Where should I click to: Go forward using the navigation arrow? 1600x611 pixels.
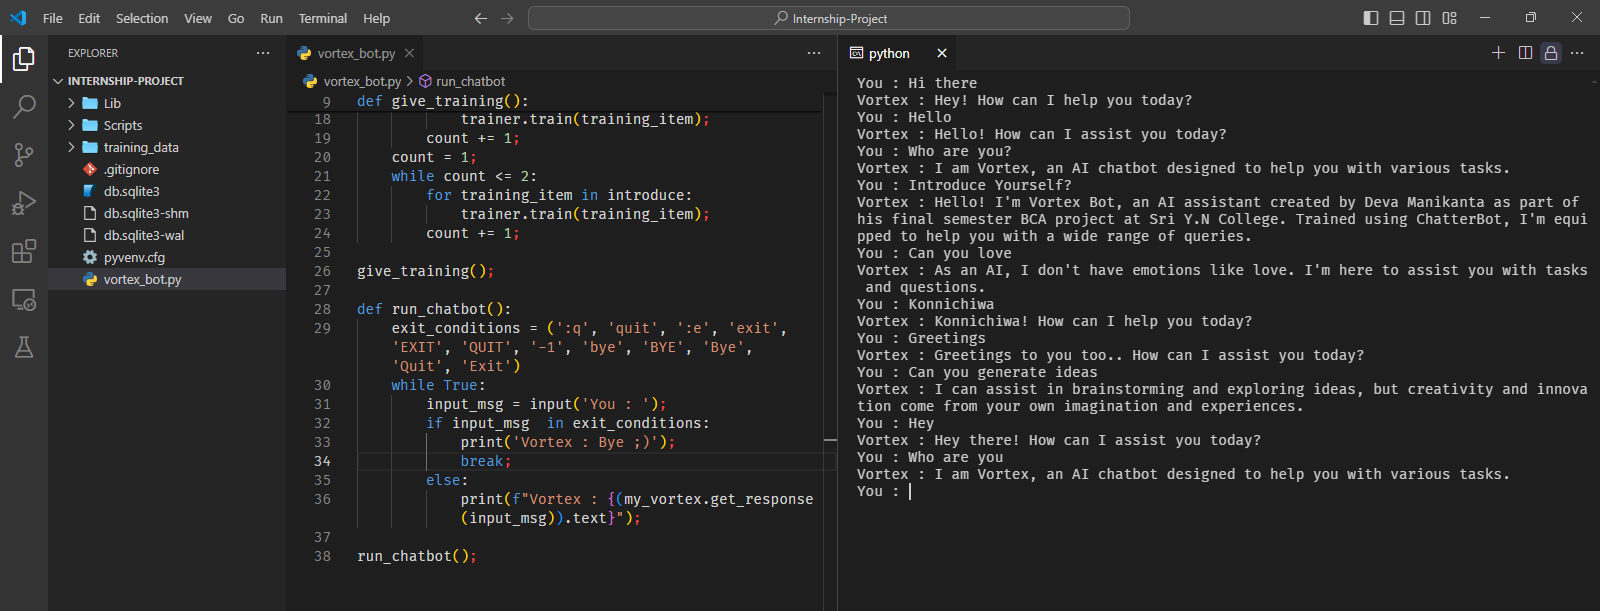pos(507,18)
